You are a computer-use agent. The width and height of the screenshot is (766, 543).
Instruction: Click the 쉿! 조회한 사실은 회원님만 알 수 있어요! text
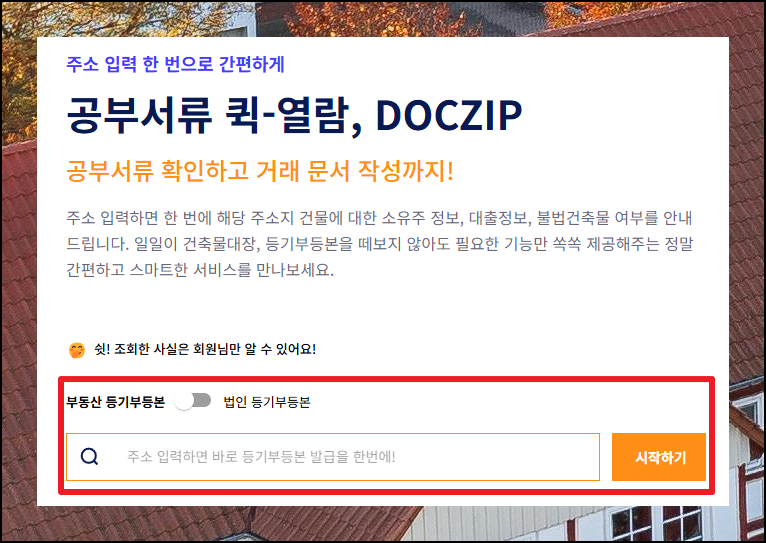click(x=205, y=350)
